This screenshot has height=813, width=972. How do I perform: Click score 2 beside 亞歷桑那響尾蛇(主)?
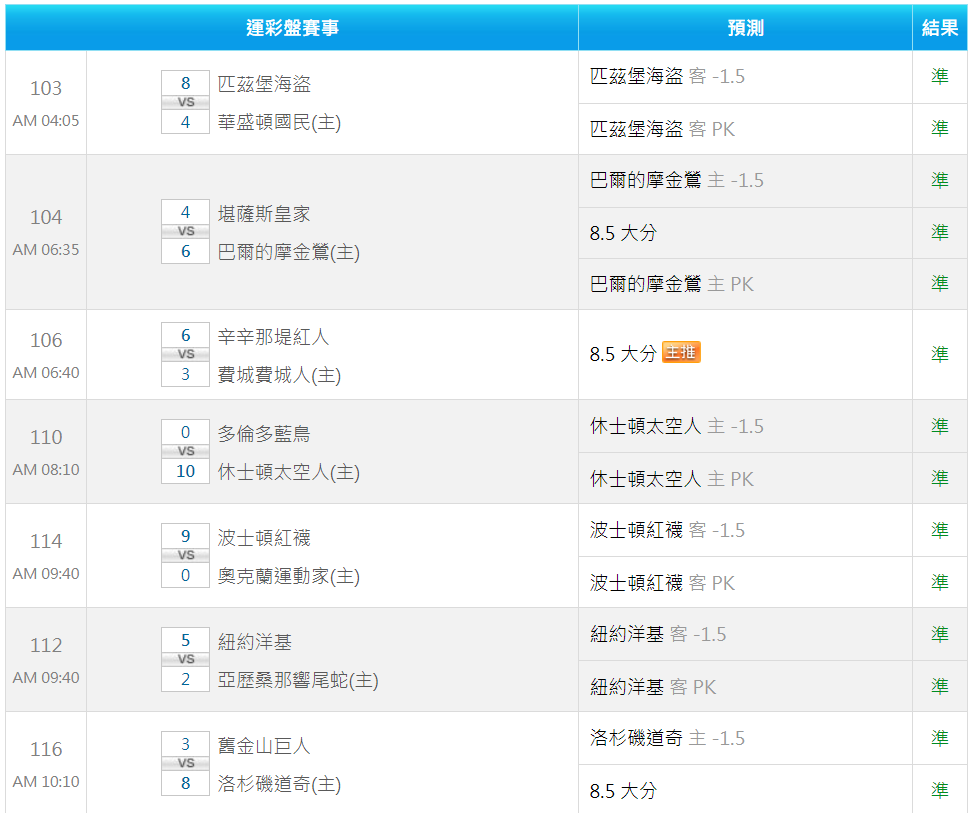point(185,679)
